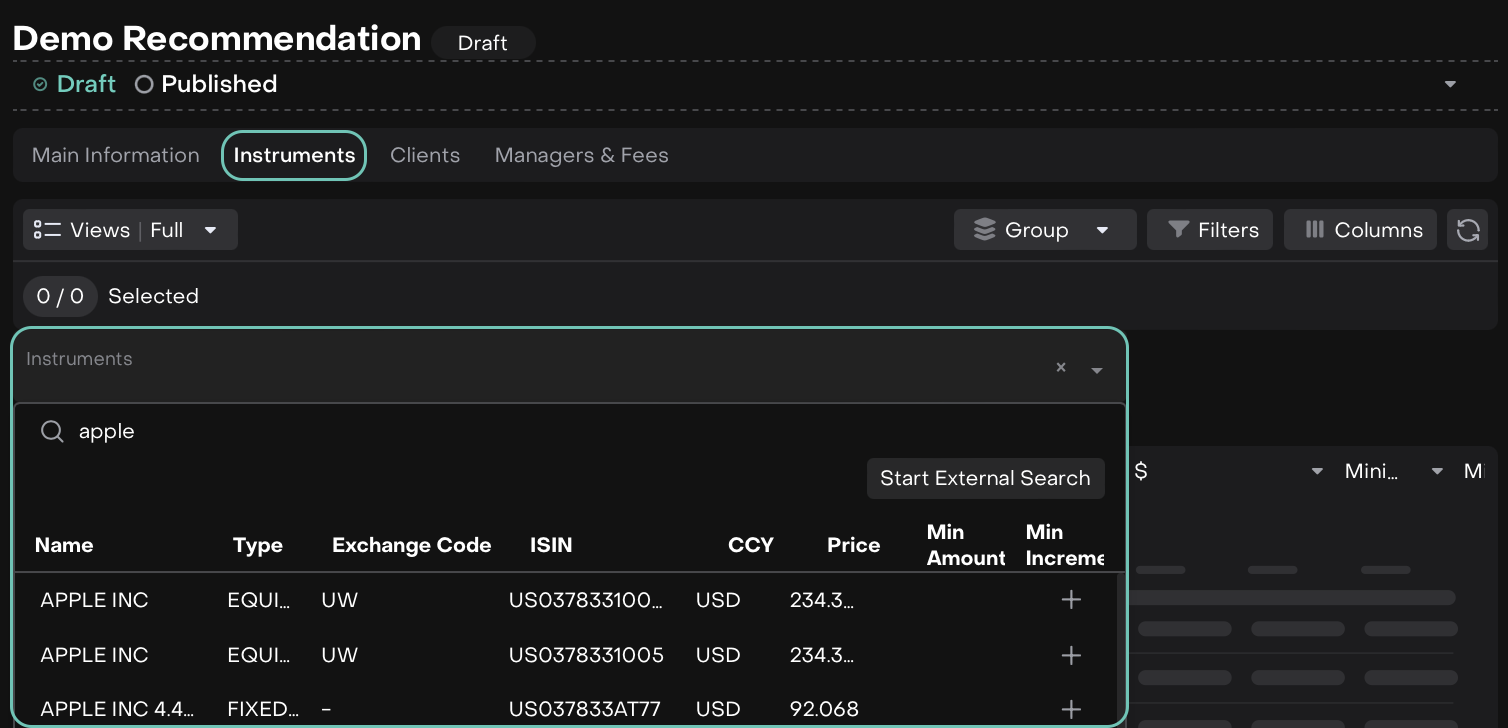Click the Start External Search button
This screenshot has width=1508, height=728.
pos(985,478)
